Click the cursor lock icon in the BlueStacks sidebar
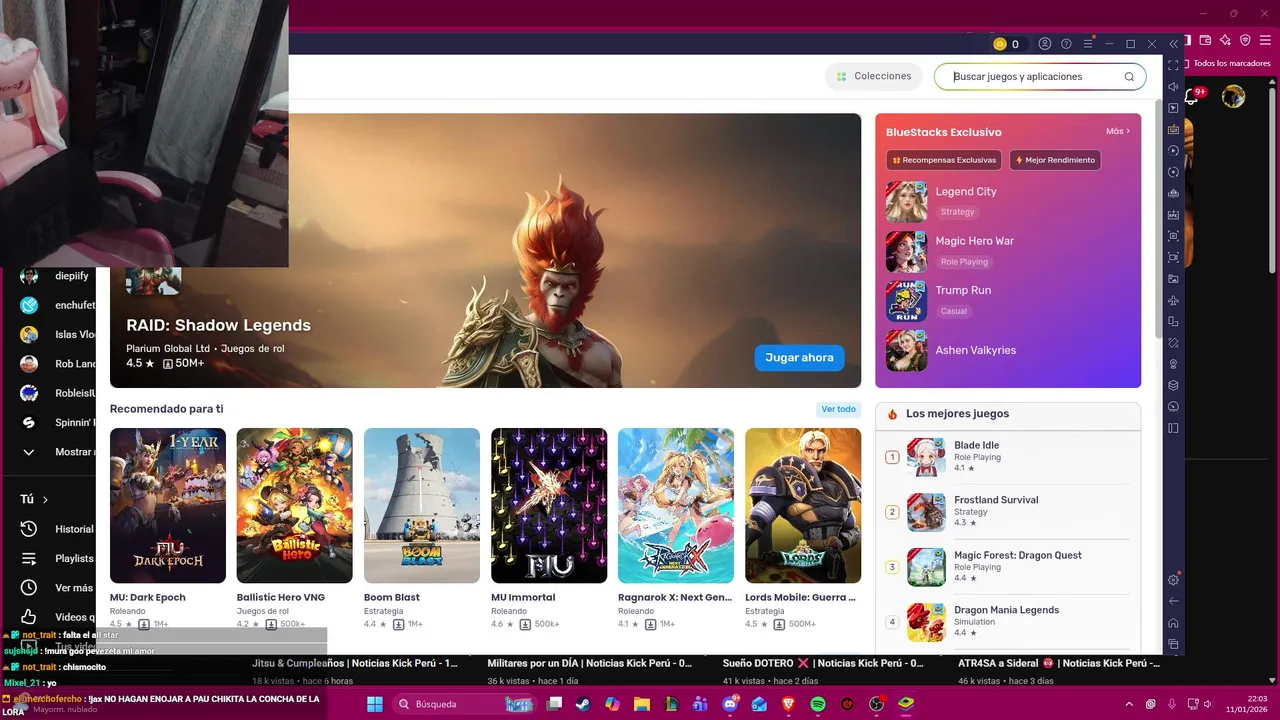The width and height of the screenshot is (1280, 720). [1174, 108]
